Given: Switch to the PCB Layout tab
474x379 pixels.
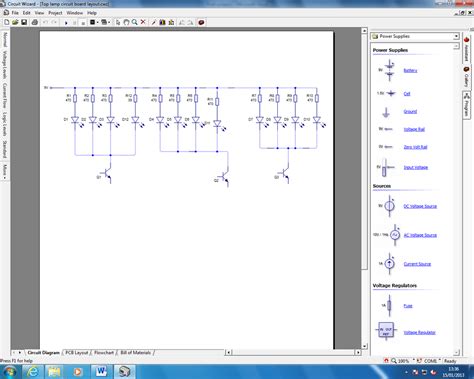Looking at the screenshot, I should (x=77, y=352).
